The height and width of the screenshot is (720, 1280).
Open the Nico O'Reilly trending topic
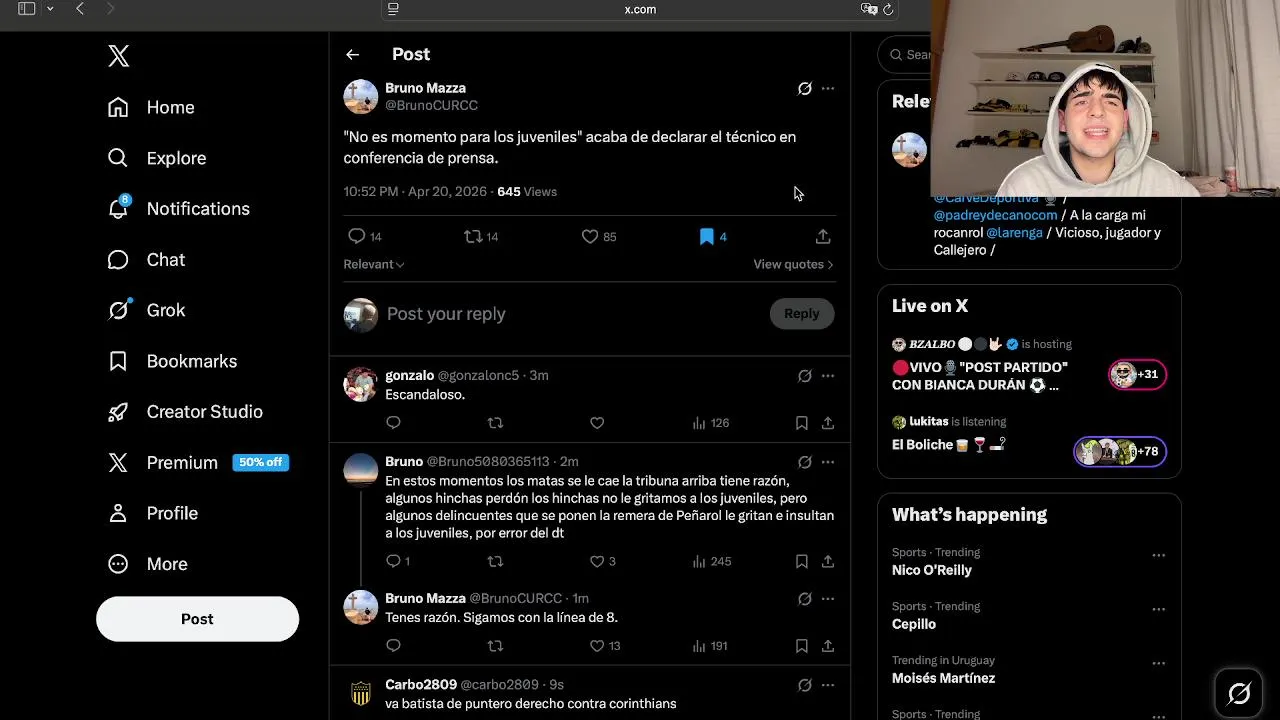[x=932, y=570]
